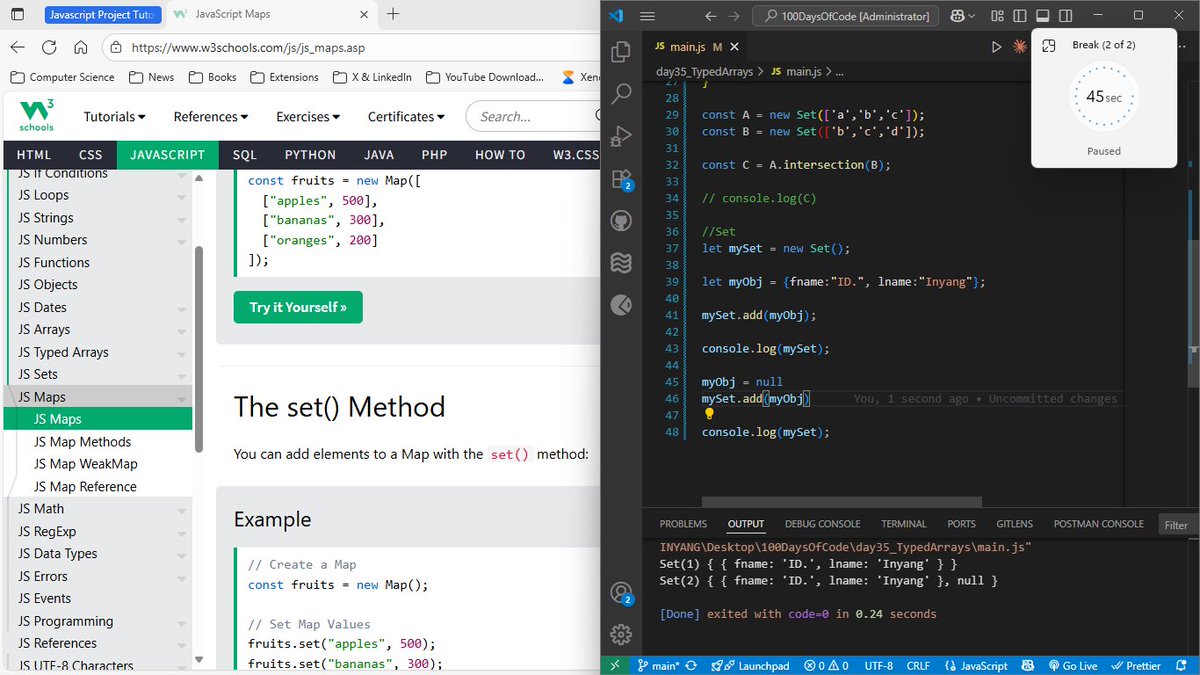This screenshot has width=1200, height=675.
Task: Open the POSTMAN CONSOLE tab
Action: (1098, 524)
